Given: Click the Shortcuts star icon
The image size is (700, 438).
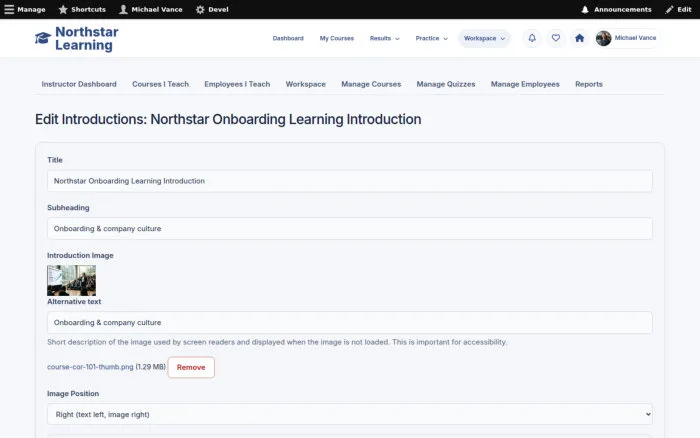Looking at the screenshot, I should click(x=63, y=9).
